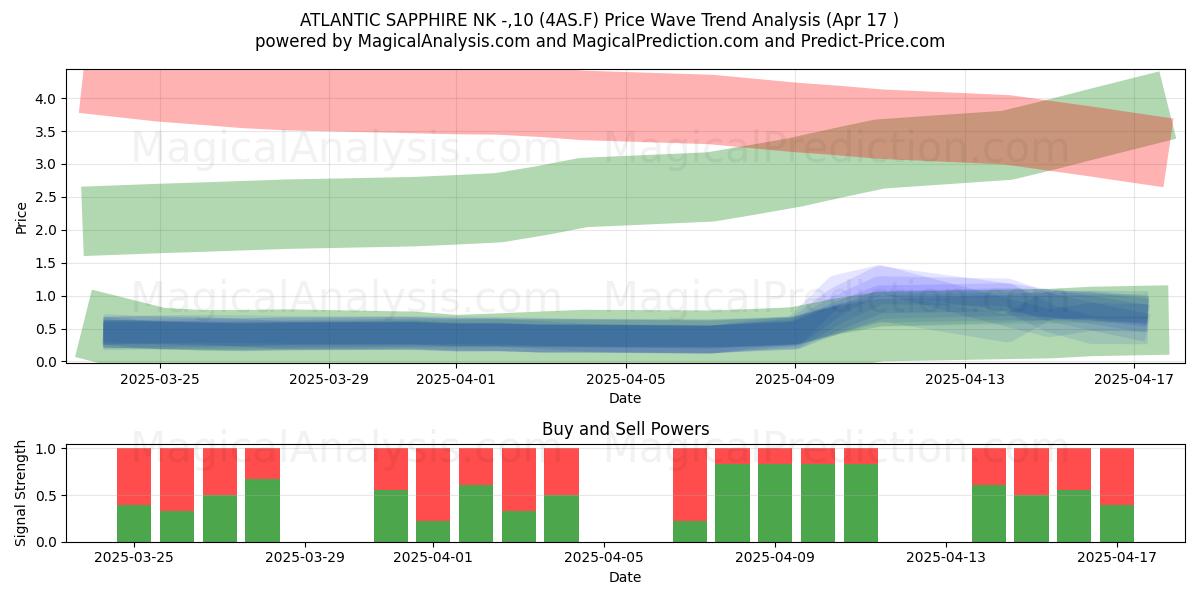
Task: Click the 'Price' y-axis label
Action: coord(22,216)
